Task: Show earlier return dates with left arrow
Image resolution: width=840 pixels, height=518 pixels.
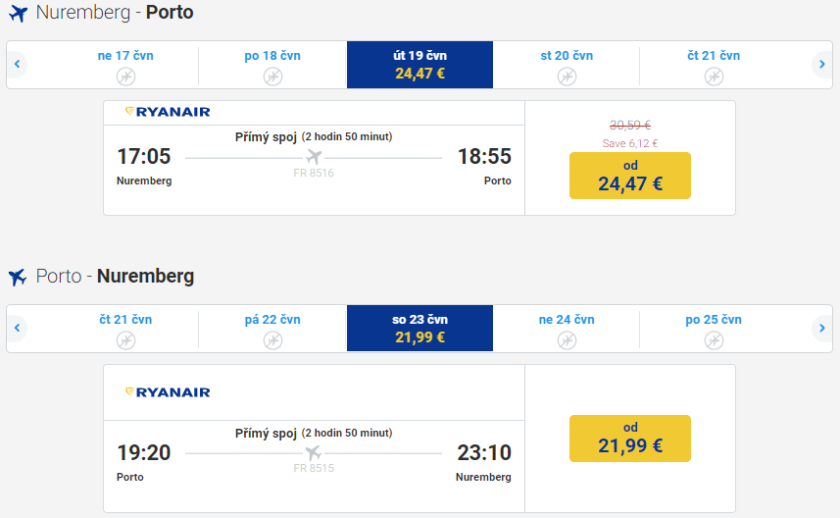Action: (x=17, y=328)
